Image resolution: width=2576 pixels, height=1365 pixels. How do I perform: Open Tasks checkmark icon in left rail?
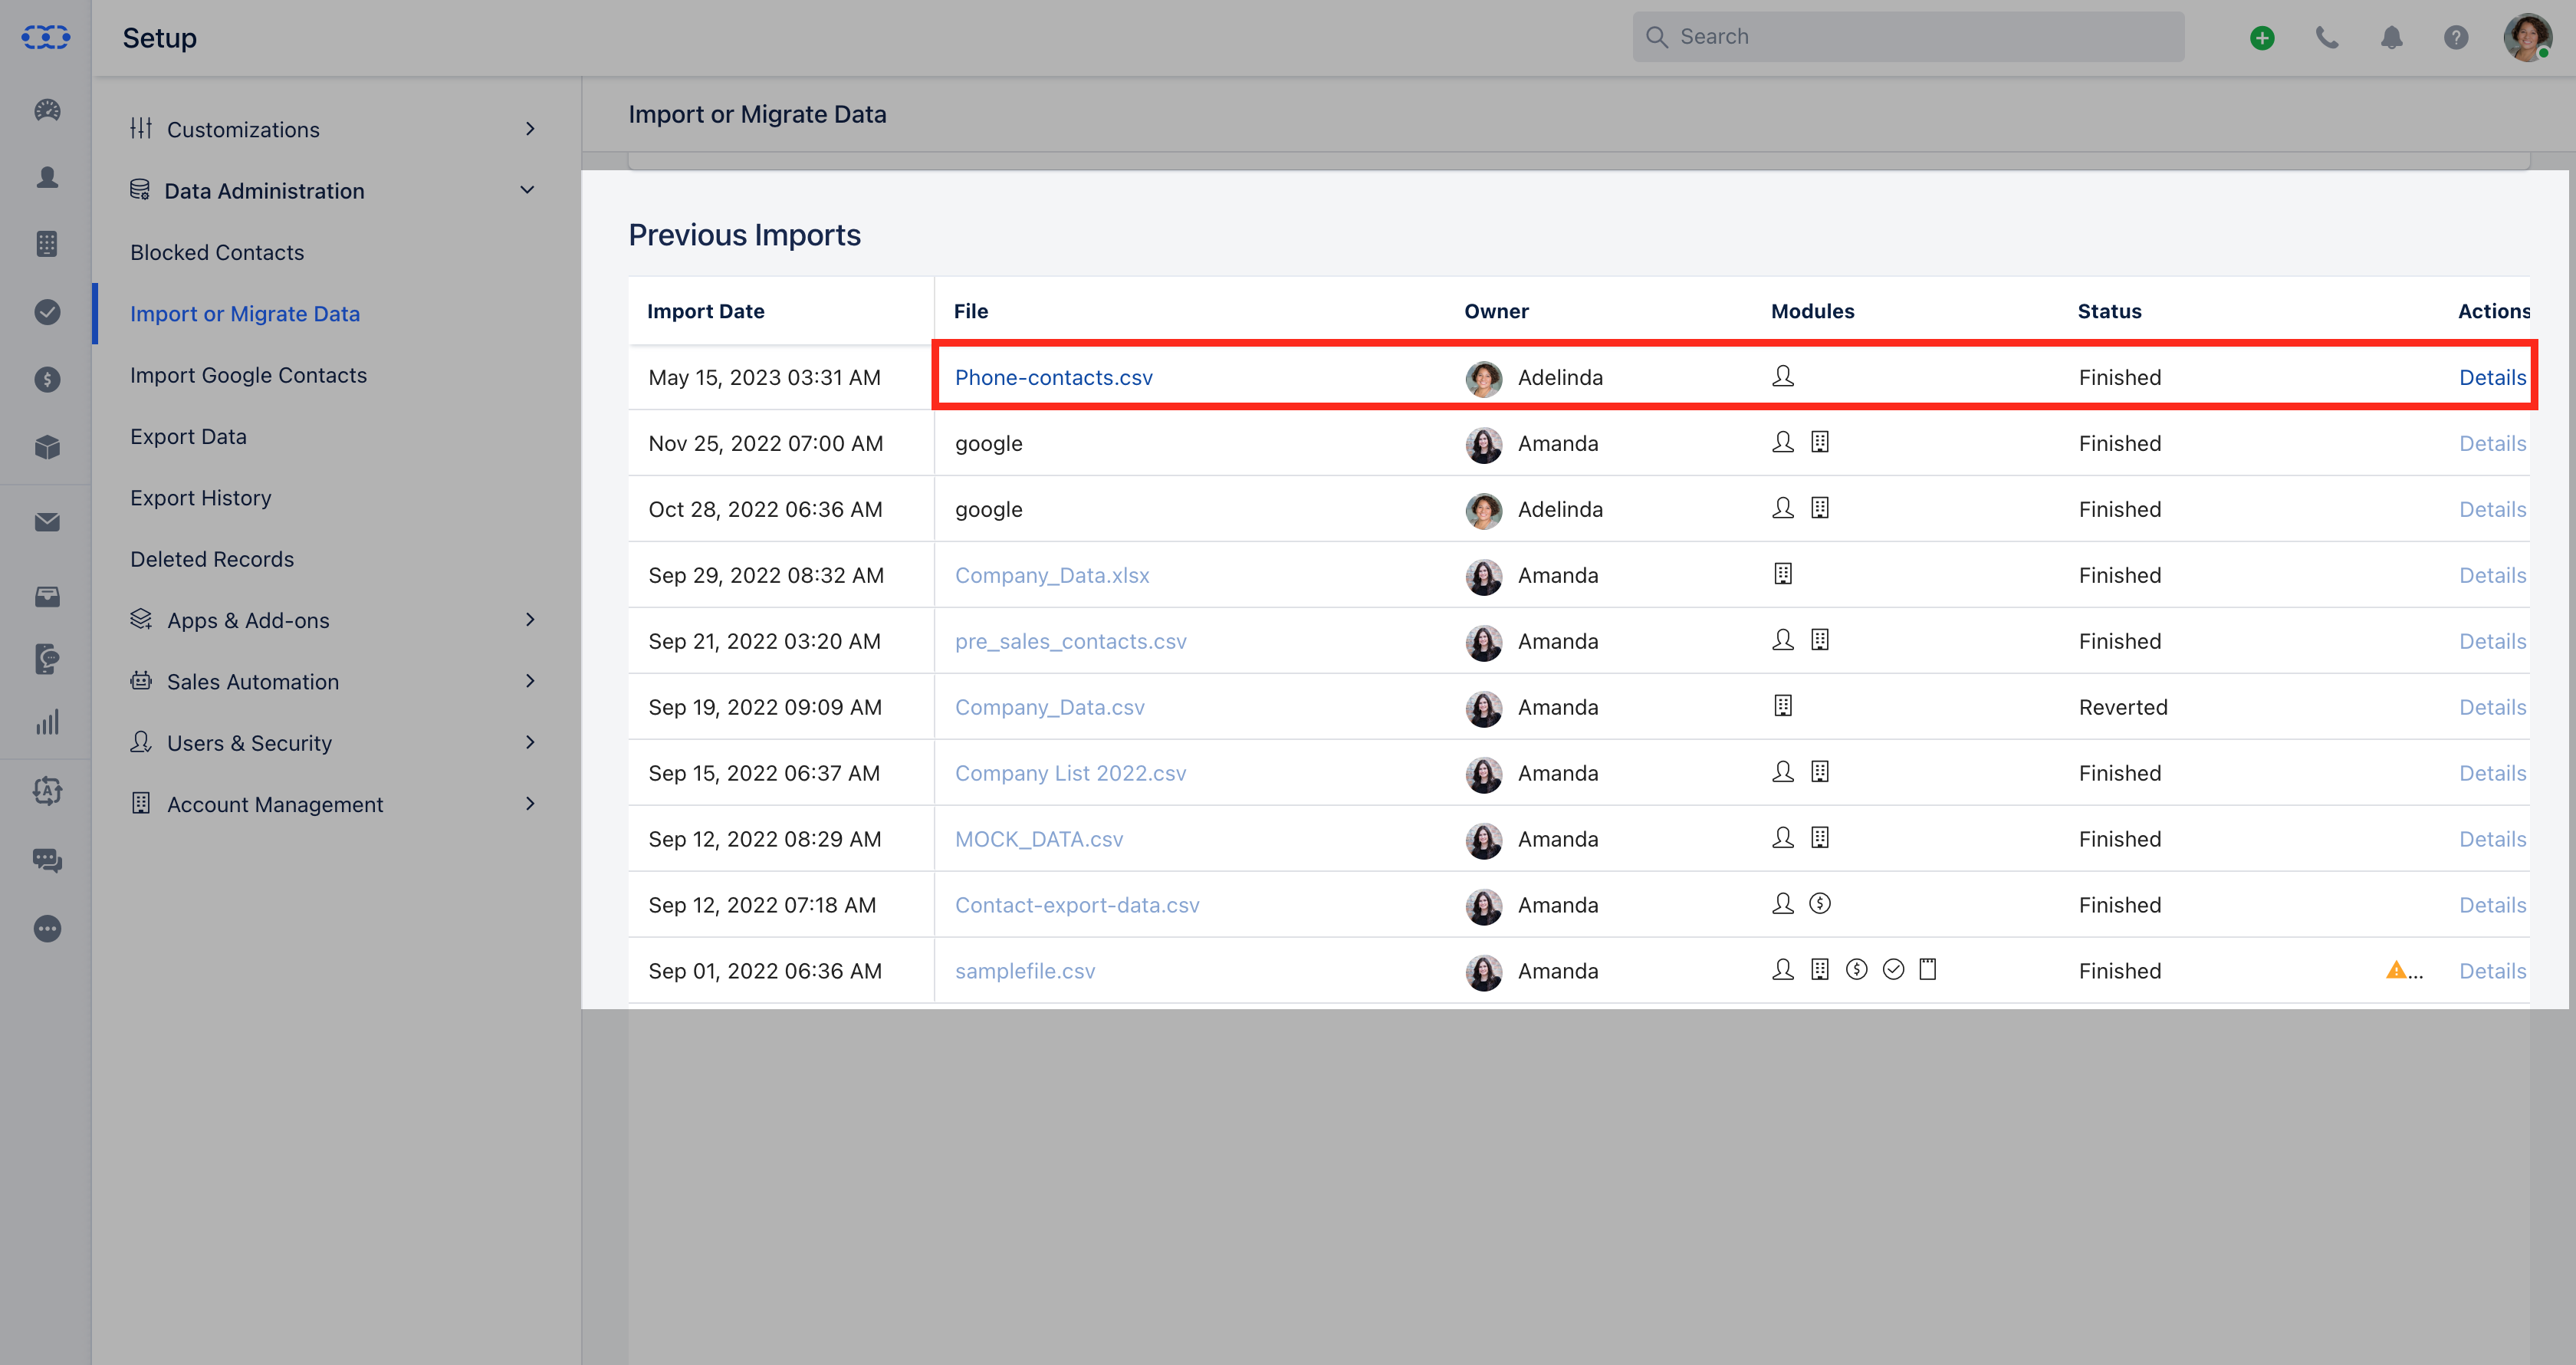tap(47, 312)
